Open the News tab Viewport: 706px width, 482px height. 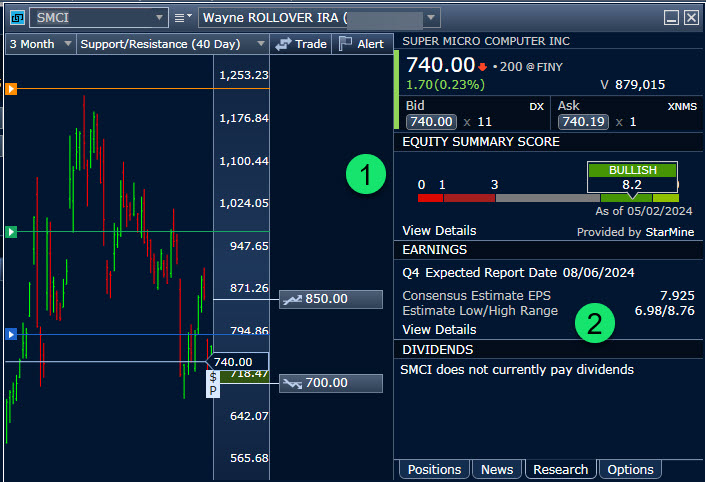tap(497, 470)
